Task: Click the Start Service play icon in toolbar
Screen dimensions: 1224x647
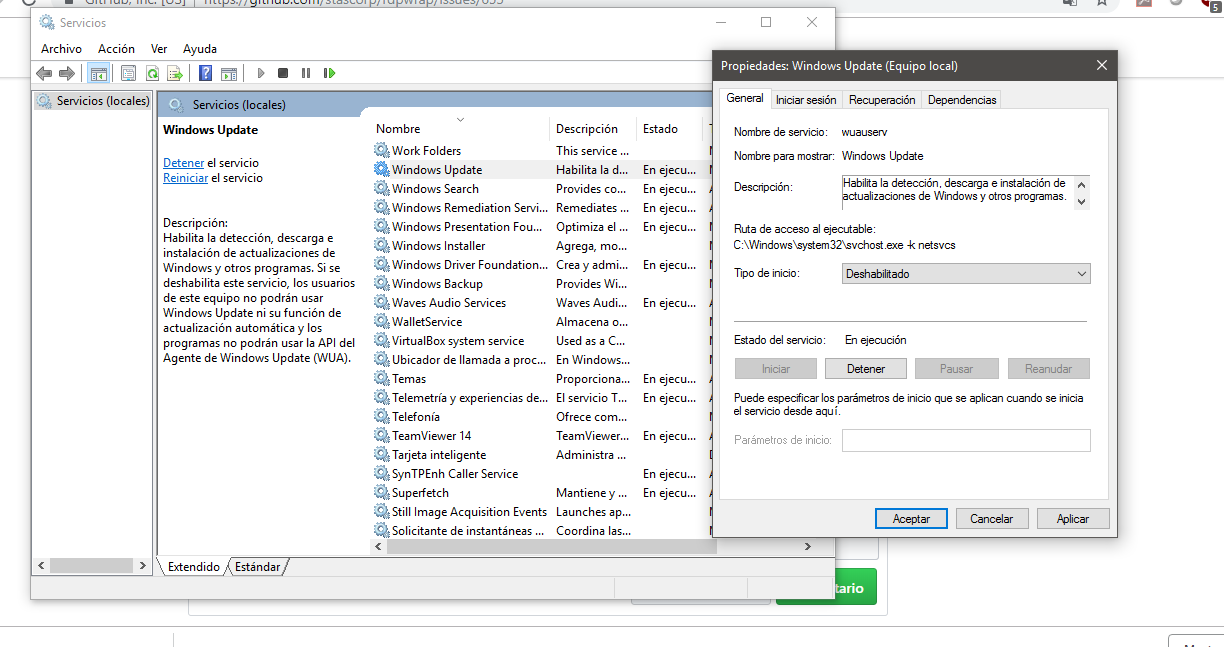Action: 260,73
